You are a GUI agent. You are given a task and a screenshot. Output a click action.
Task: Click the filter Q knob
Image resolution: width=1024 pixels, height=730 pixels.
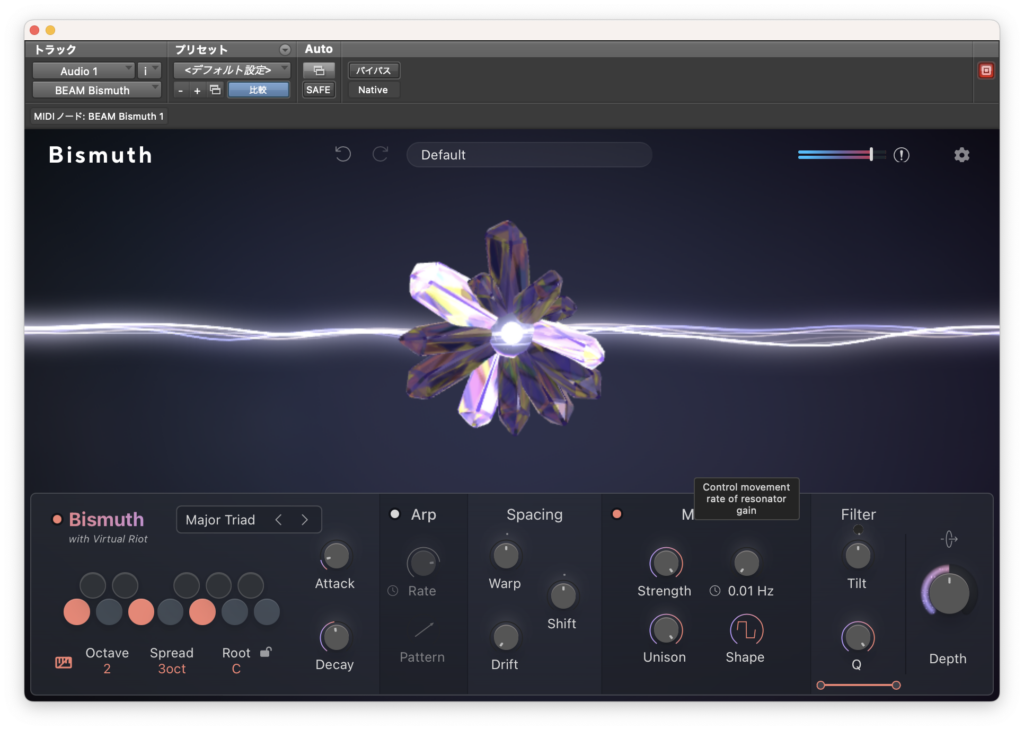point(857,637)
